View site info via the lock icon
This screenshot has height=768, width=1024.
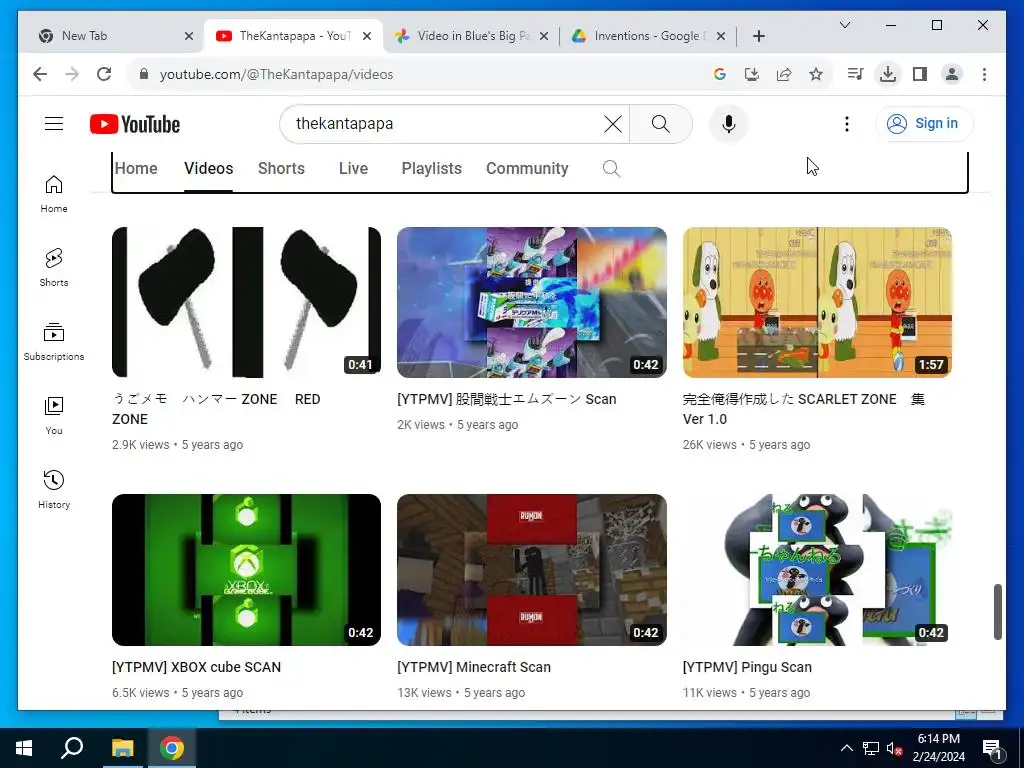144,74
